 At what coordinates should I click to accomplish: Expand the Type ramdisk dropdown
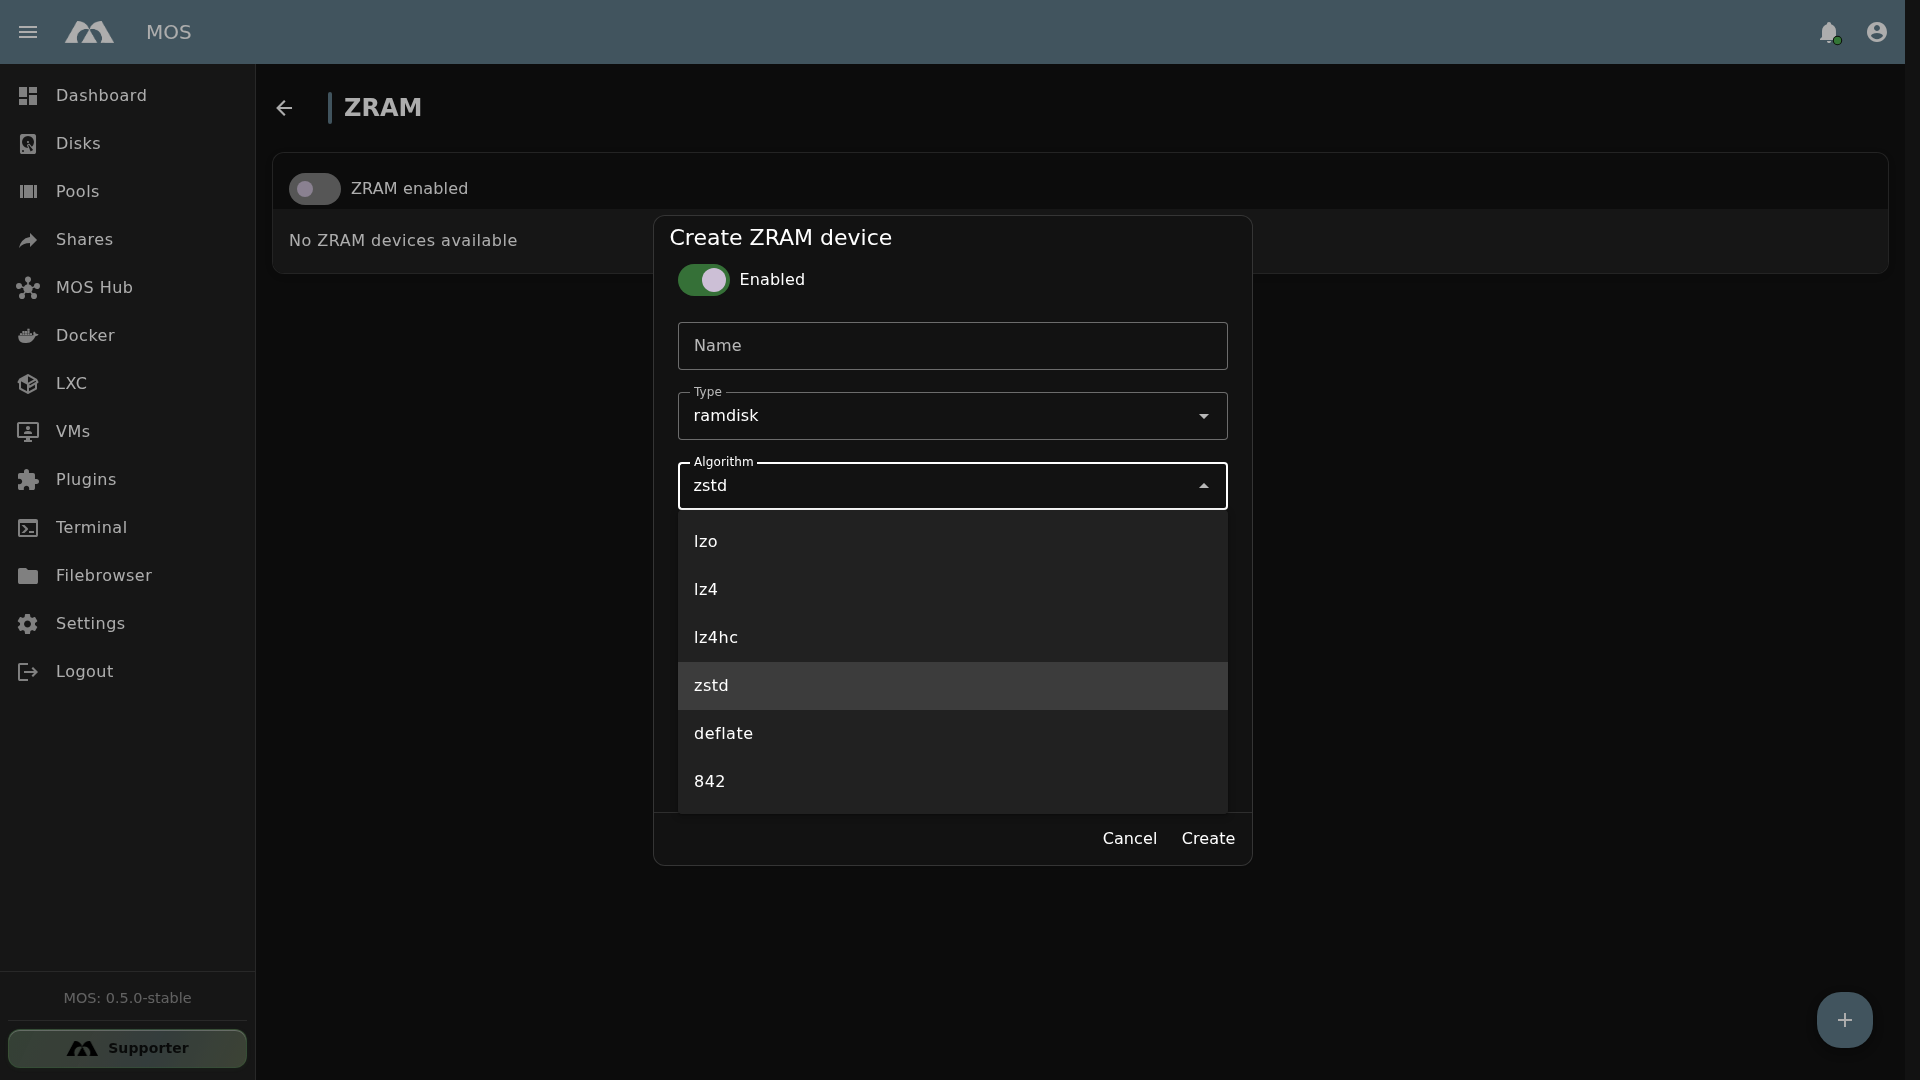pos(953,416)
